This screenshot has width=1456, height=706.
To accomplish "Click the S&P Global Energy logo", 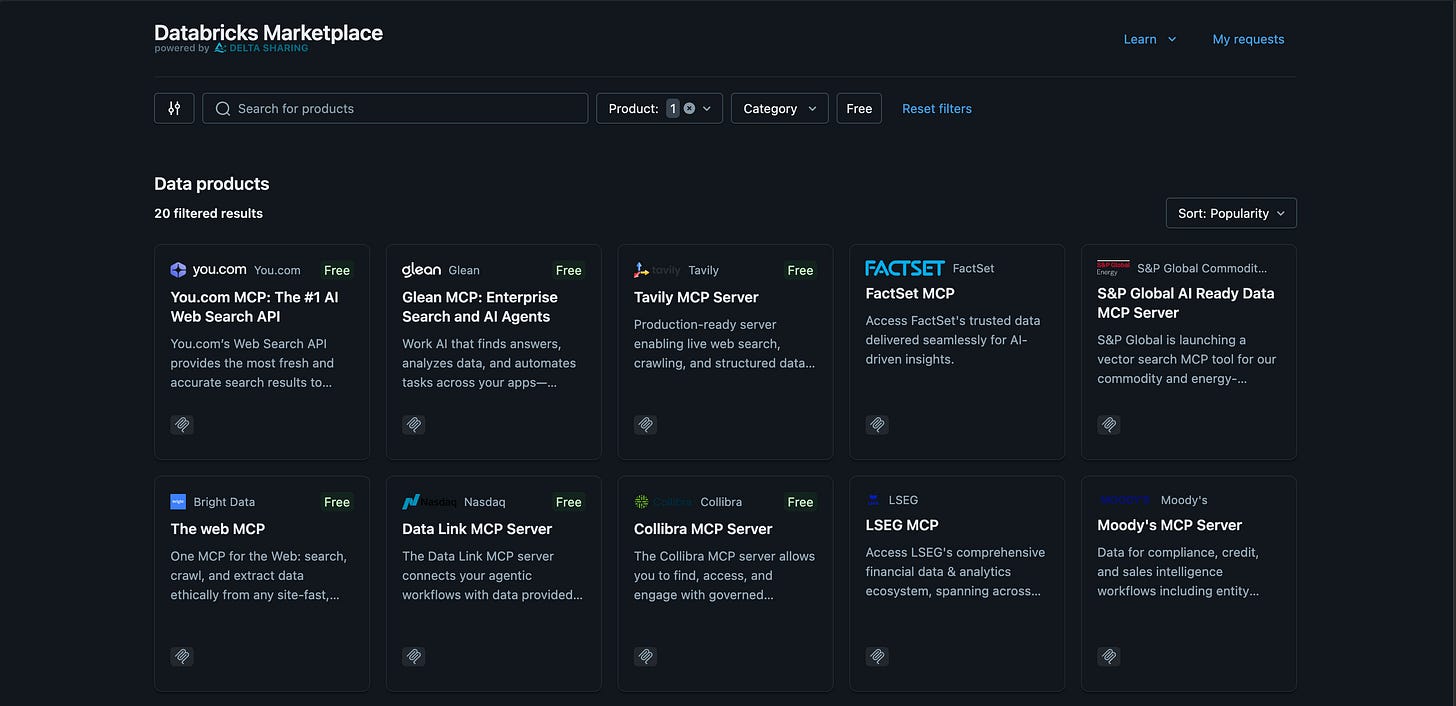I will [x=1113, y=268].
